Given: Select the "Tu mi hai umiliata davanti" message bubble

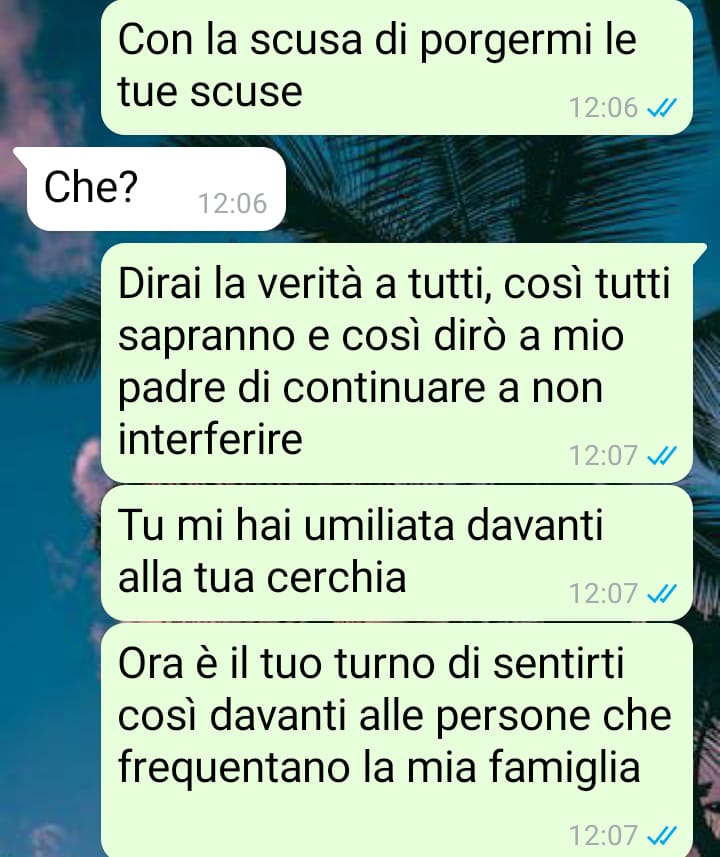Looking at the screenshot, I should pos(397,553).
